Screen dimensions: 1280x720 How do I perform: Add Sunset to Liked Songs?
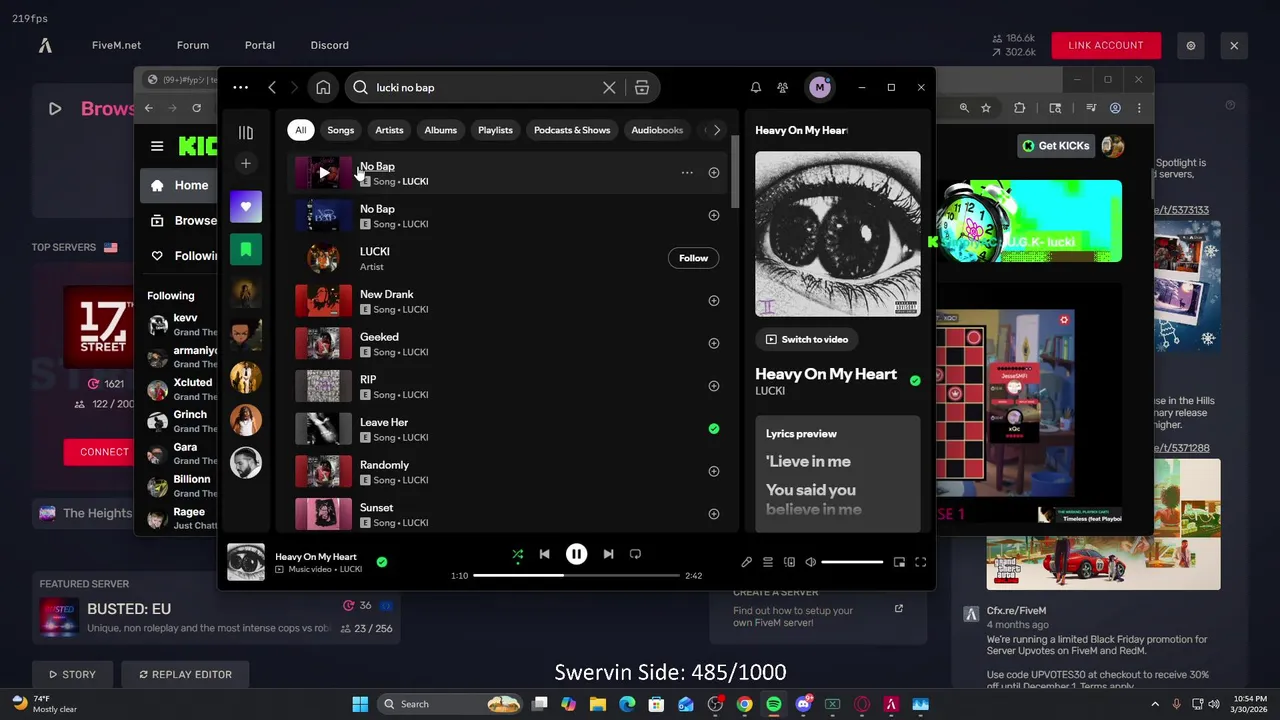(714, 514)
